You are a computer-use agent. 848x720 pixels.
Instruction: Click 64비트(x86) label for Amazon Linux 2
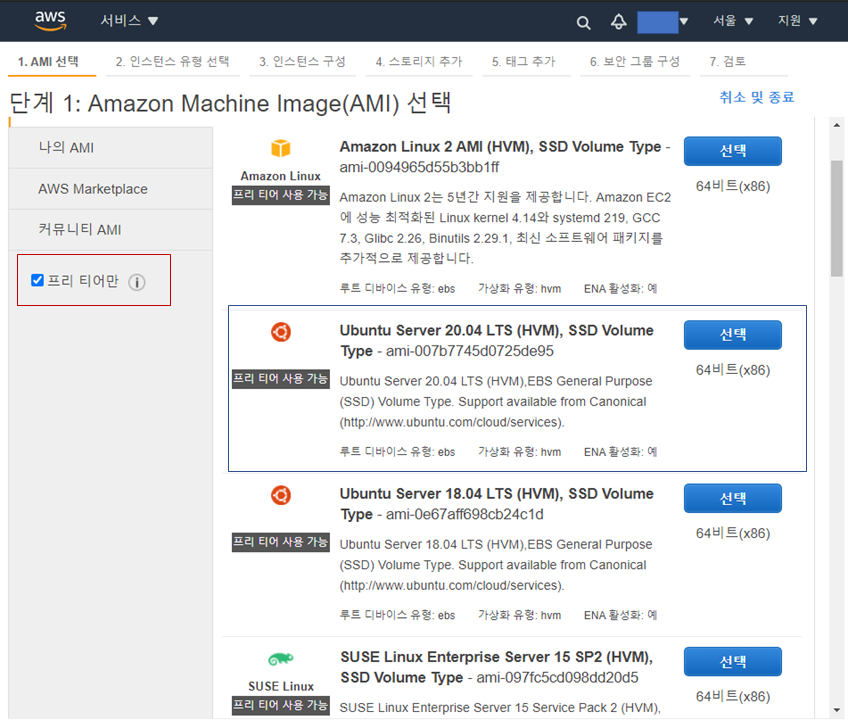[x=732, y=187]
